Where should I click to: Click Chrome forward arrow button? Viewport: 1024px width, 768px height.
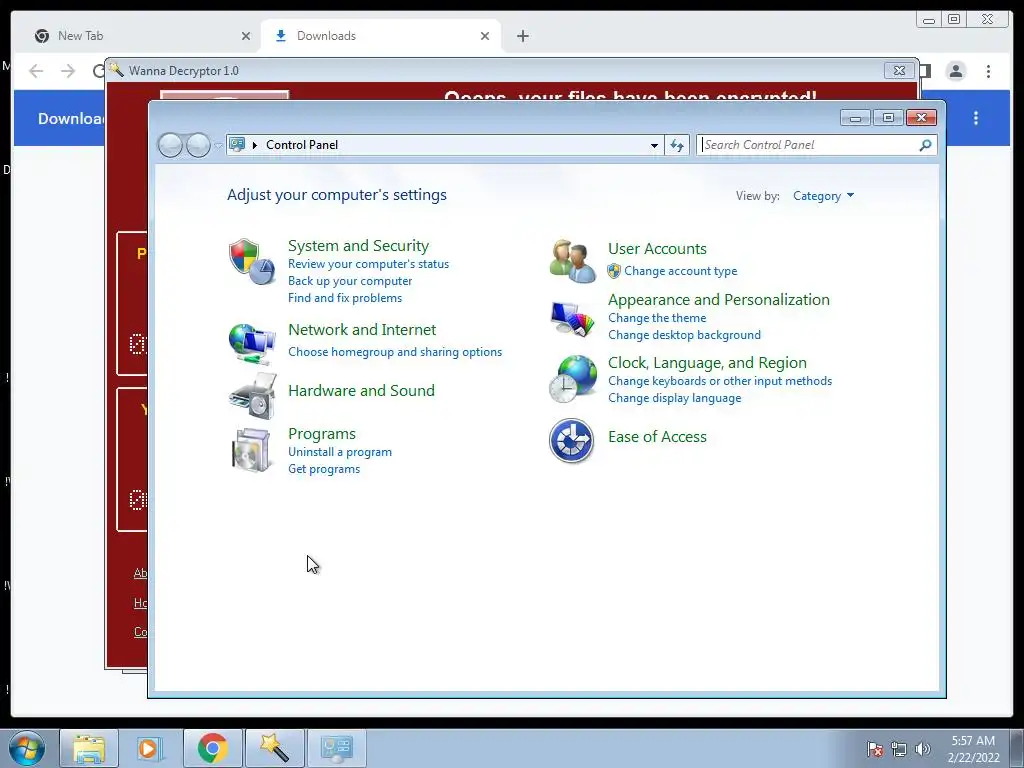tap(68, 71)
